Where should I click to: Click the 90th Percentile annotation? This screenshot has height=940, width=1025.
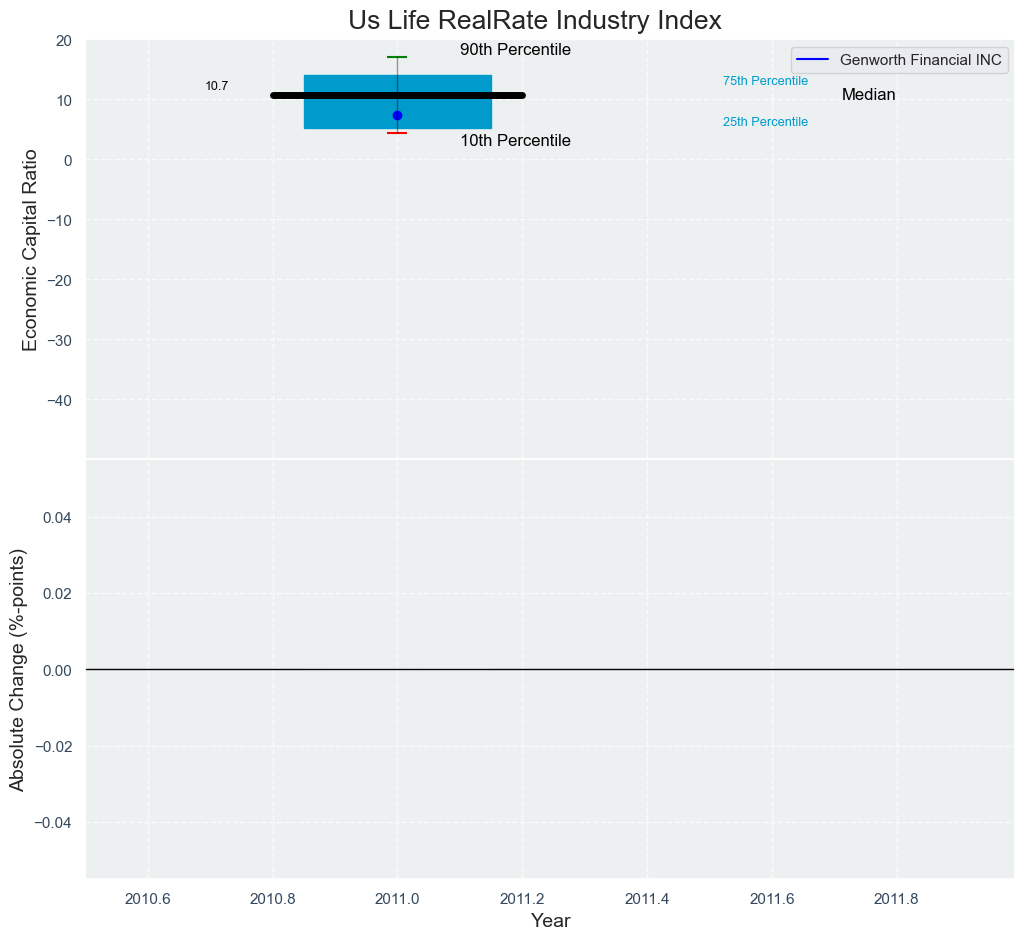point(515,50)
